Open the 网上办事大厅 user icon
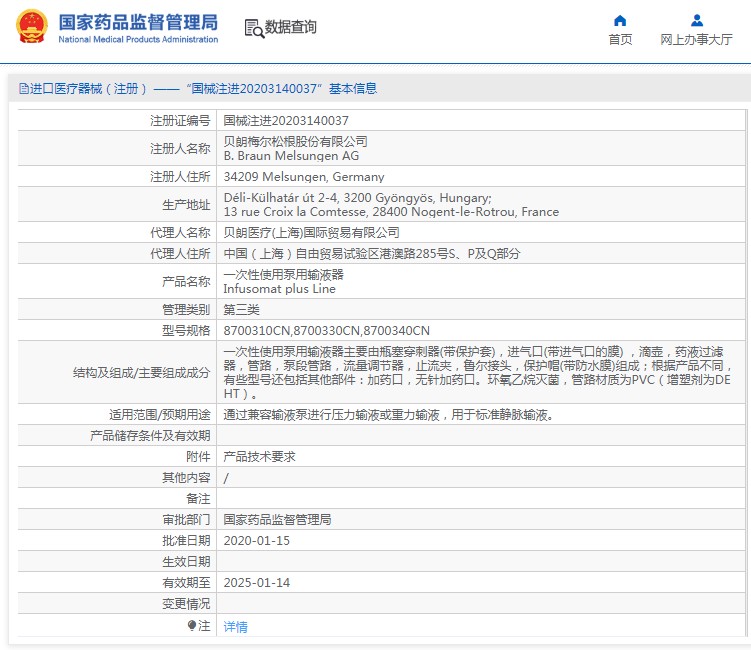The width and height of the screenshot is (751, 650). tap(697, 21)
